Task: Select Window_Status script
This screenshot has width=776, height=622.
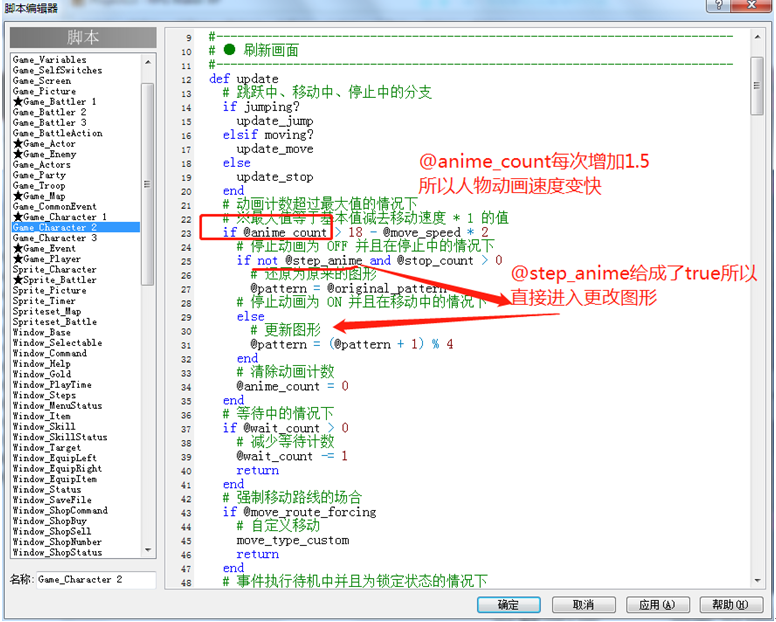Action: (47, 489)
